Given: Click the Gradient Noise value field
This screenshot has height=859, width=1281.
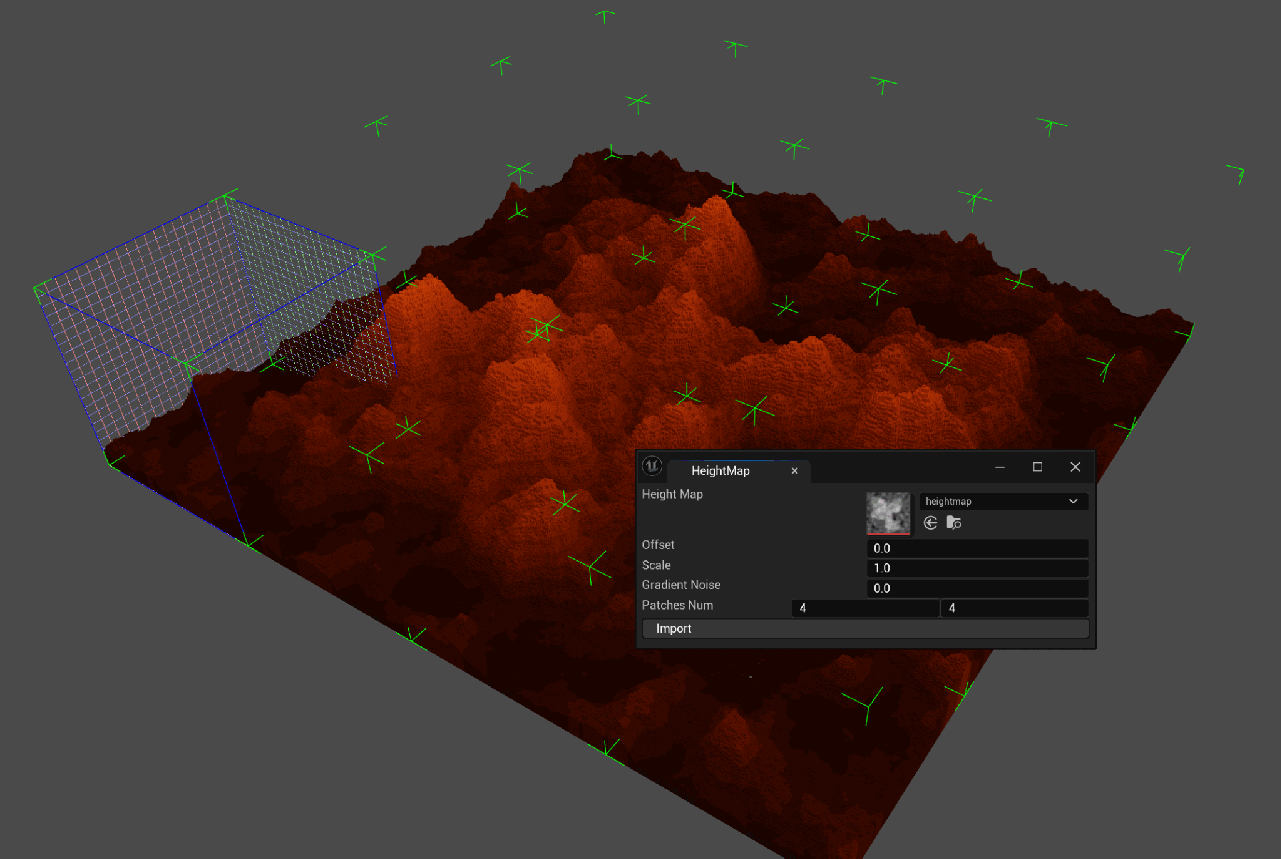Looking at the screenshot, I should (x=977, y=588).
